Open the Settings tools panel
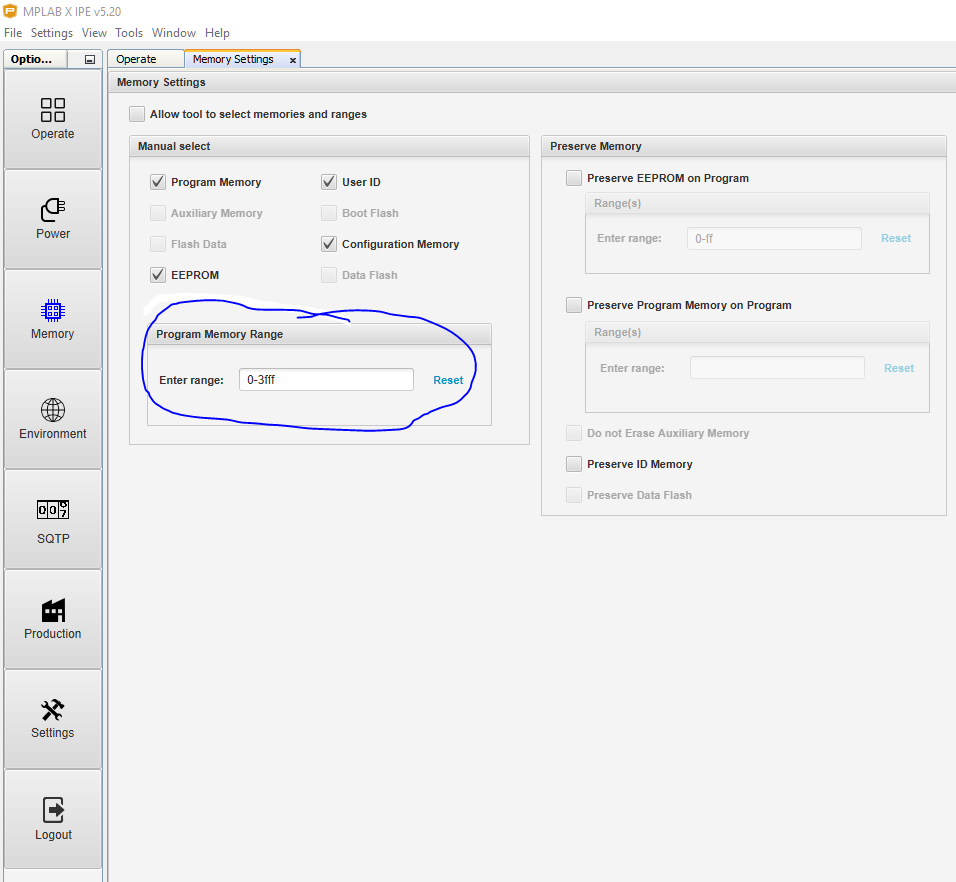 (x=52, y=719)
